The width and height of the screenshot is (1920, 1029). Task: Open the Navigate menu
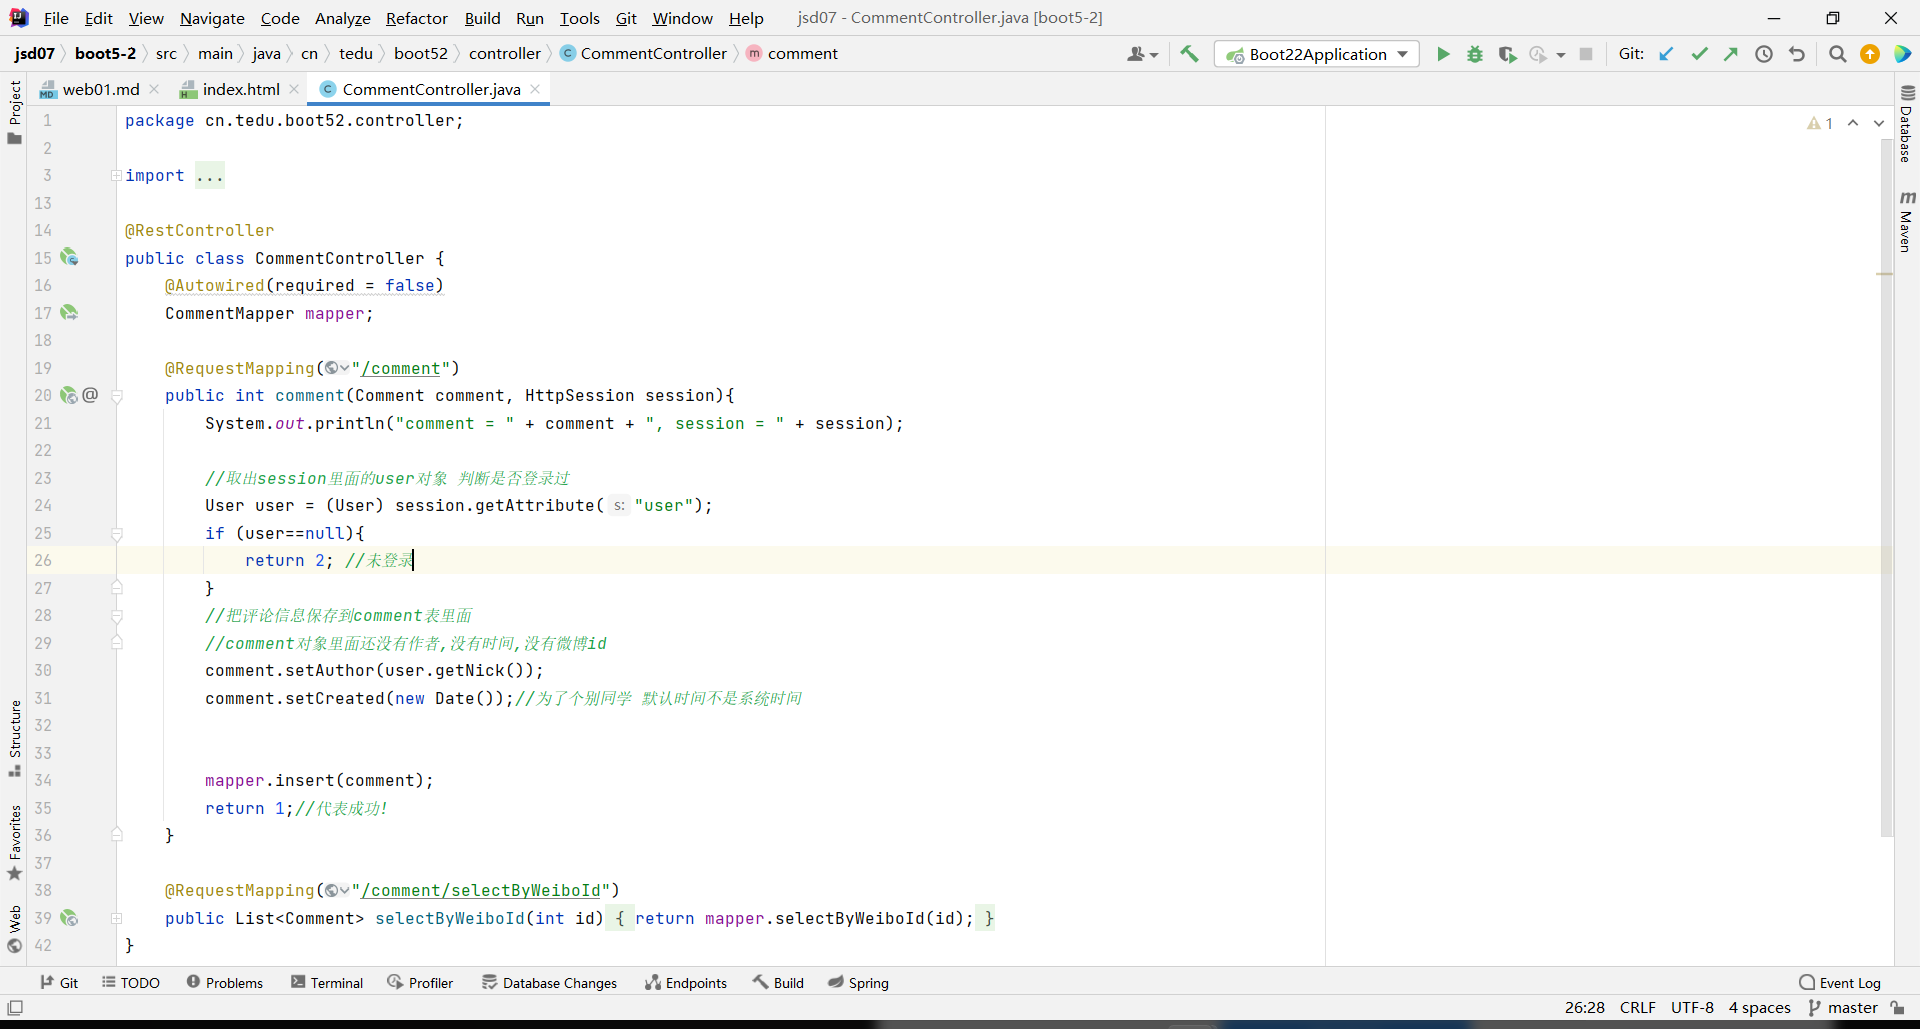tap(212, 18)
